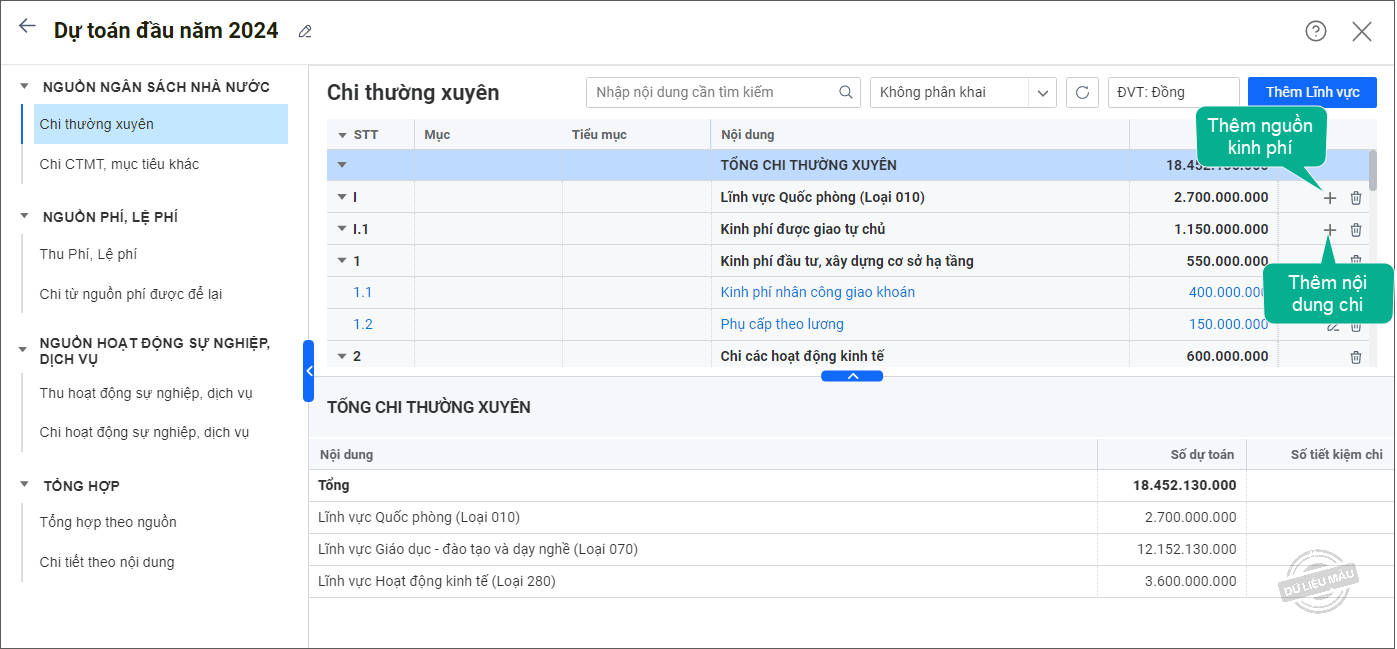1397x649 pixels.
Task: Collapse the NGUỒN PHÍ, LỆ PHÍ section
Action: [x=25, y=217]
